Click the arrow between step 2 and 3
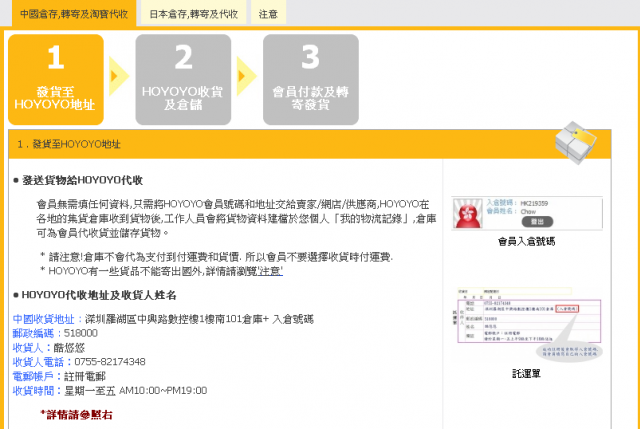Viewport: 640px width, 429px height. 246,76
